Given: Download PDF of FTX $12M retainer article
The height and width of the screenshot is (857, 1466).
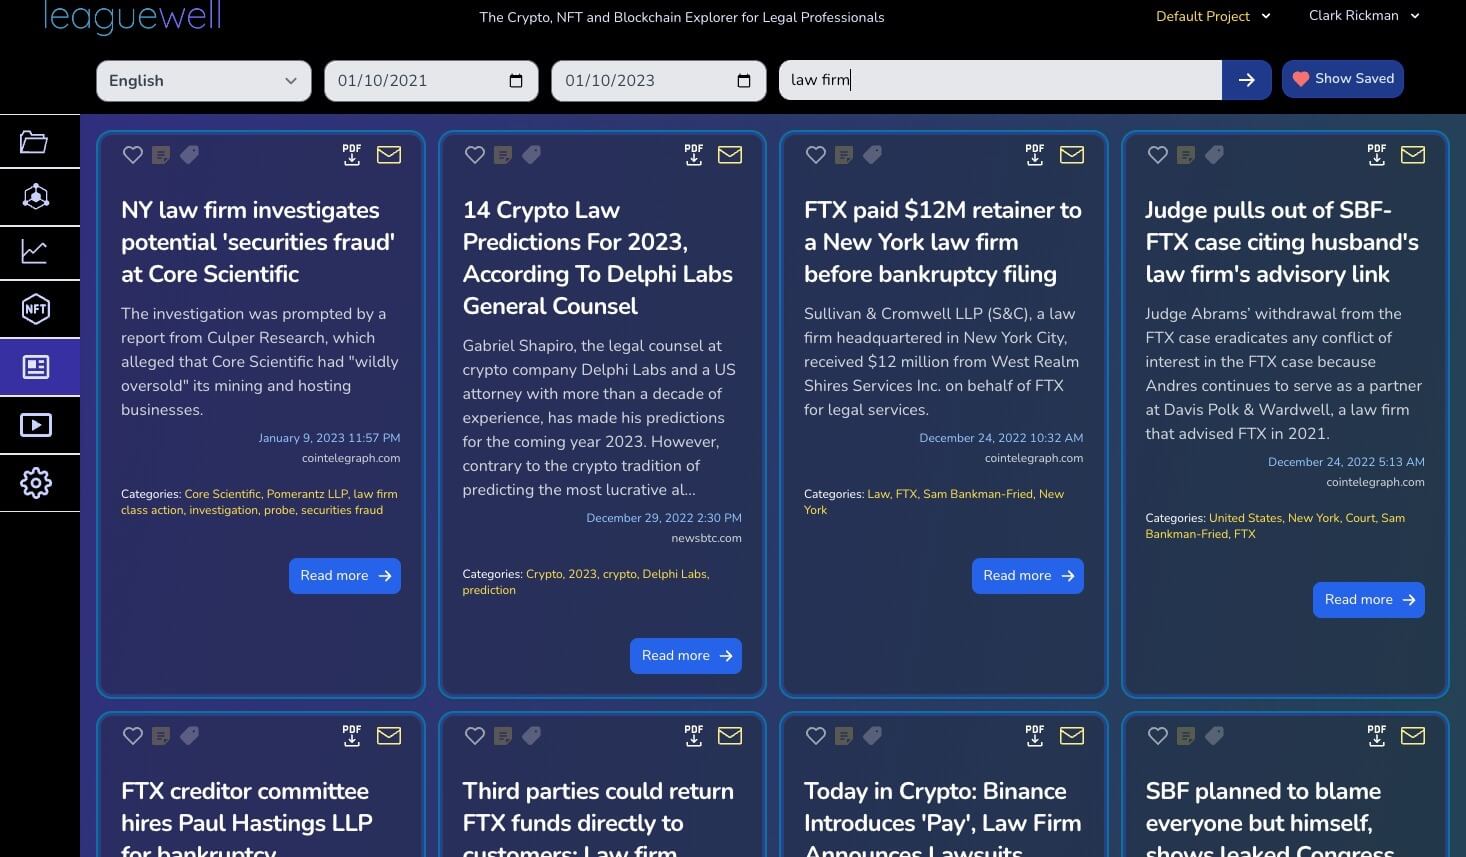Looking at the screenshot, I should pos(1035,154).
